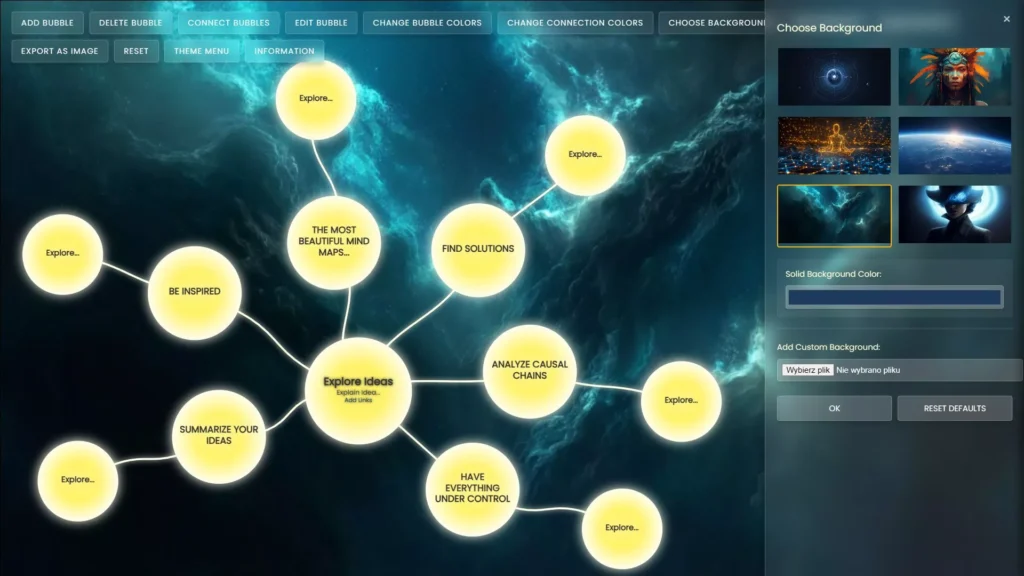Viewport: 1024px width, 576px height.
Task: Open the Edit Bubble option
Action: tap(319, 23)
